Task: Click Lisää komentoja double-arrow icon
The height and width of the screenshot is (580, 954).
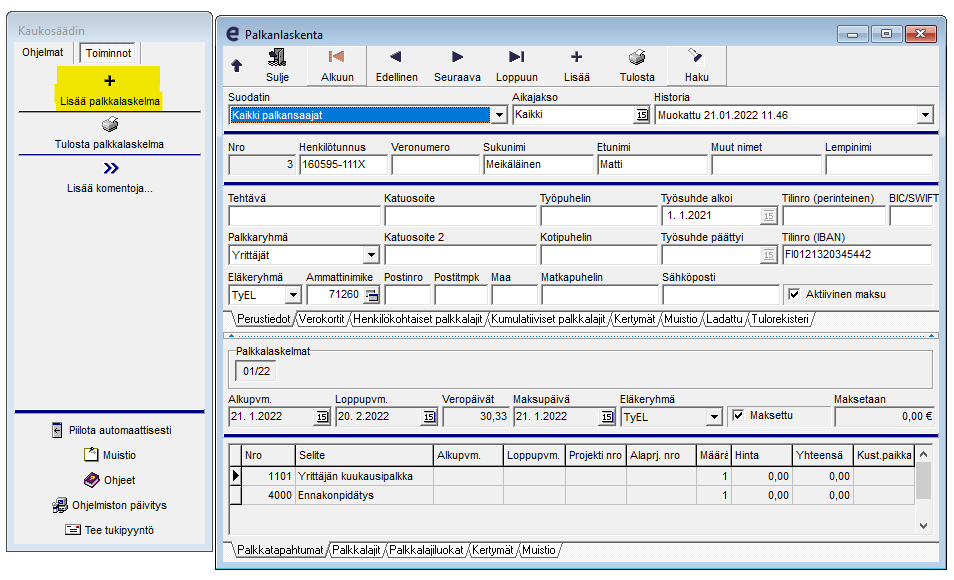Action: pos(111,169)
